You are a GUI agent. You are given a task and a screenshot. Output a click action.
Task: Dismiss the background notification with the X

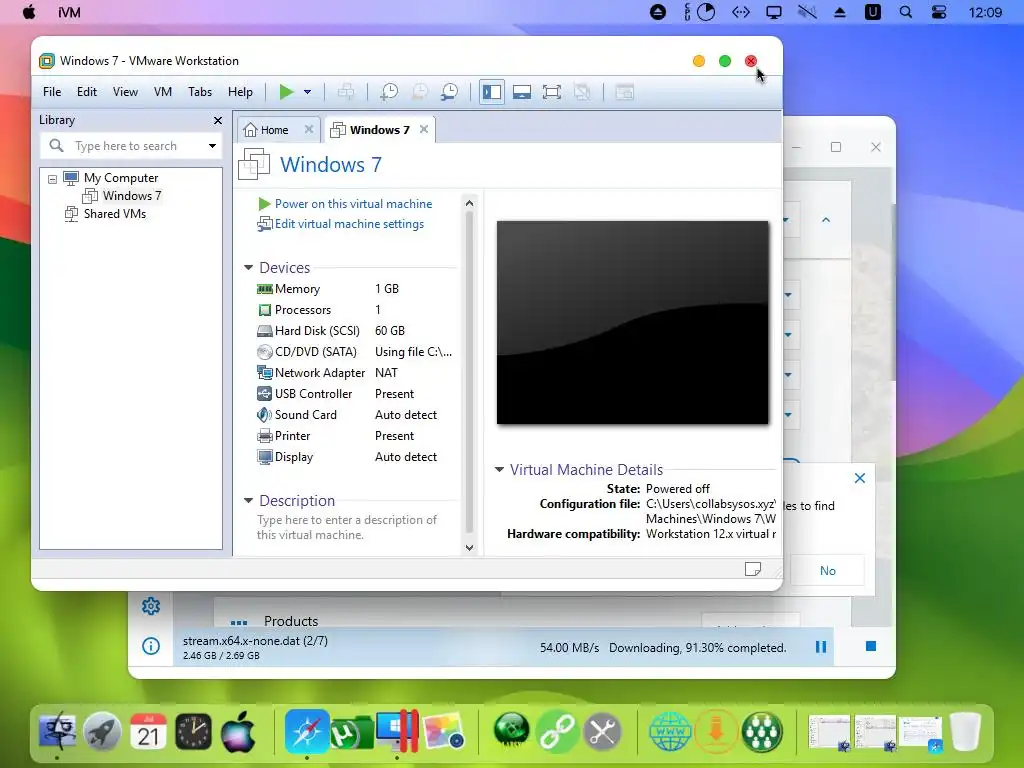coord(859,478)
